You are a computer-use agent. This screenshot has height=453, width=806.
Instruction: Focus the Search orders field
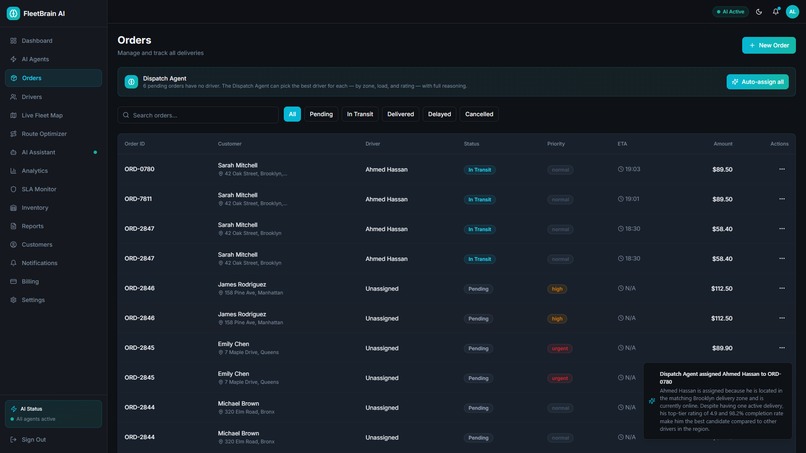point(198,115)
